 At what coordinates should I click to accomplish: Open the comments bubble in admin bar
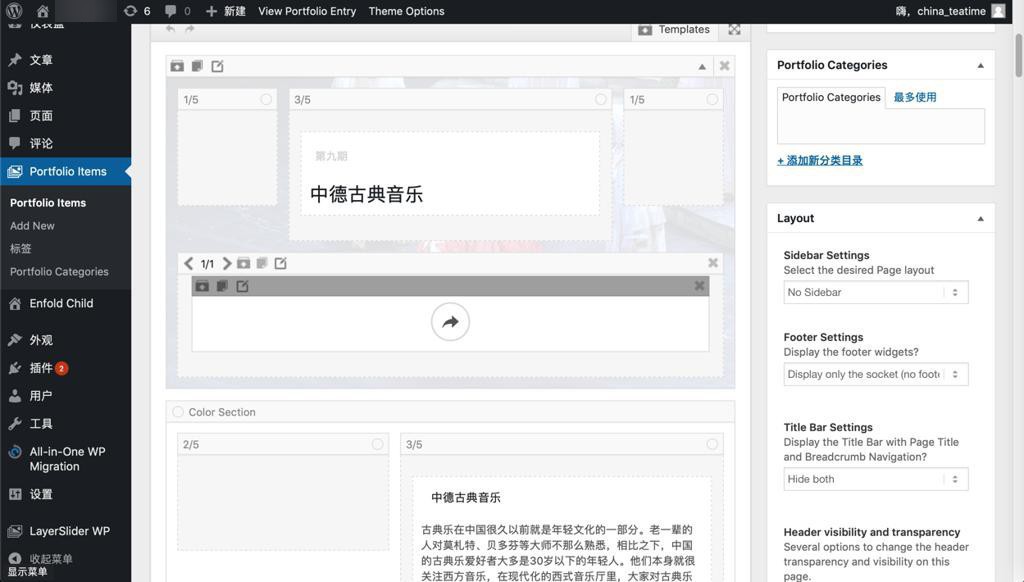click(x=178, y=11)
